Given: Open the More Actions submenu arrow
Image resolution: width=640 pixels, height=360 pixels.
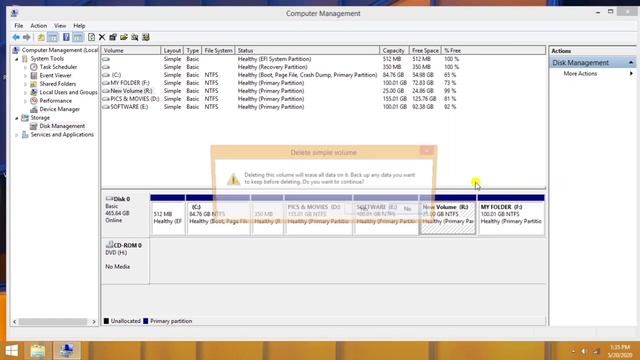Looking at the screenshot, I should click(x=631, y=74).
